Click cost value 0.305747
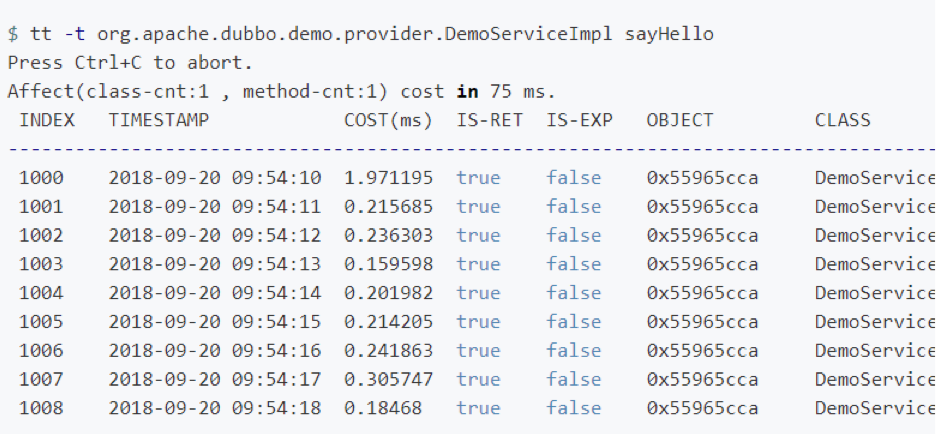This screenshot has height=434, width=938. pyautogui.click(x=388, y=380)
